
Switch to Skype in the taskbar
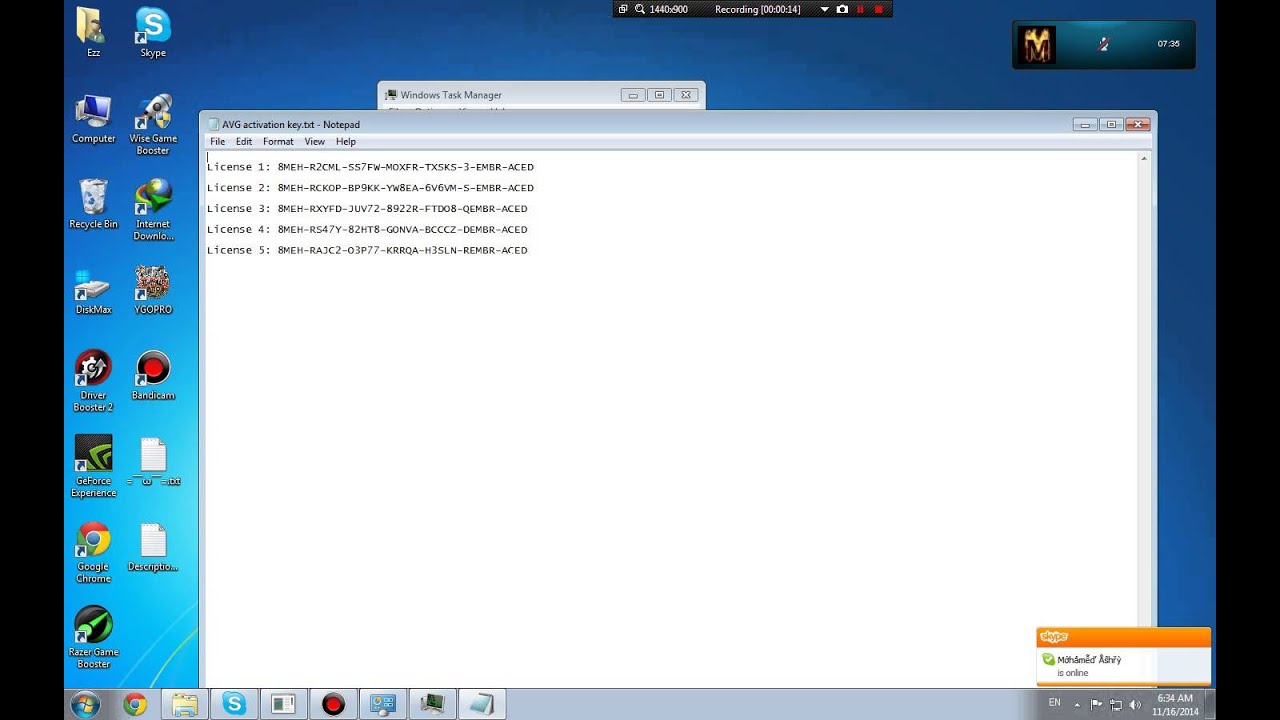click(x=234, y=704)
